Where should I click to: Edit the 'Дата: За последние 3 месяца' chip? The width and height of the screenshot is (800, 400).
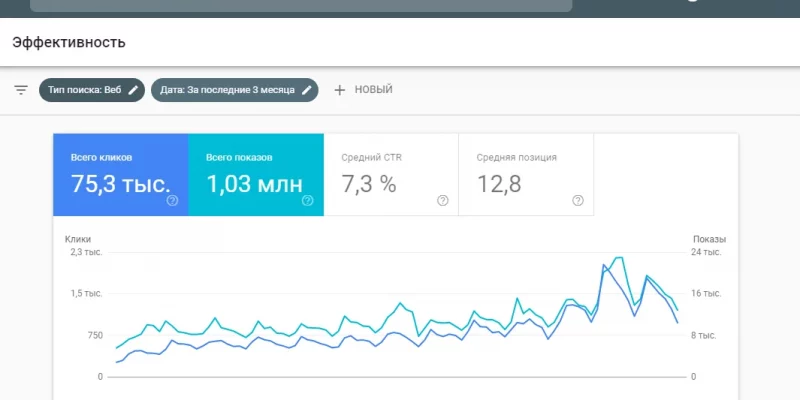tap(235, 90)
